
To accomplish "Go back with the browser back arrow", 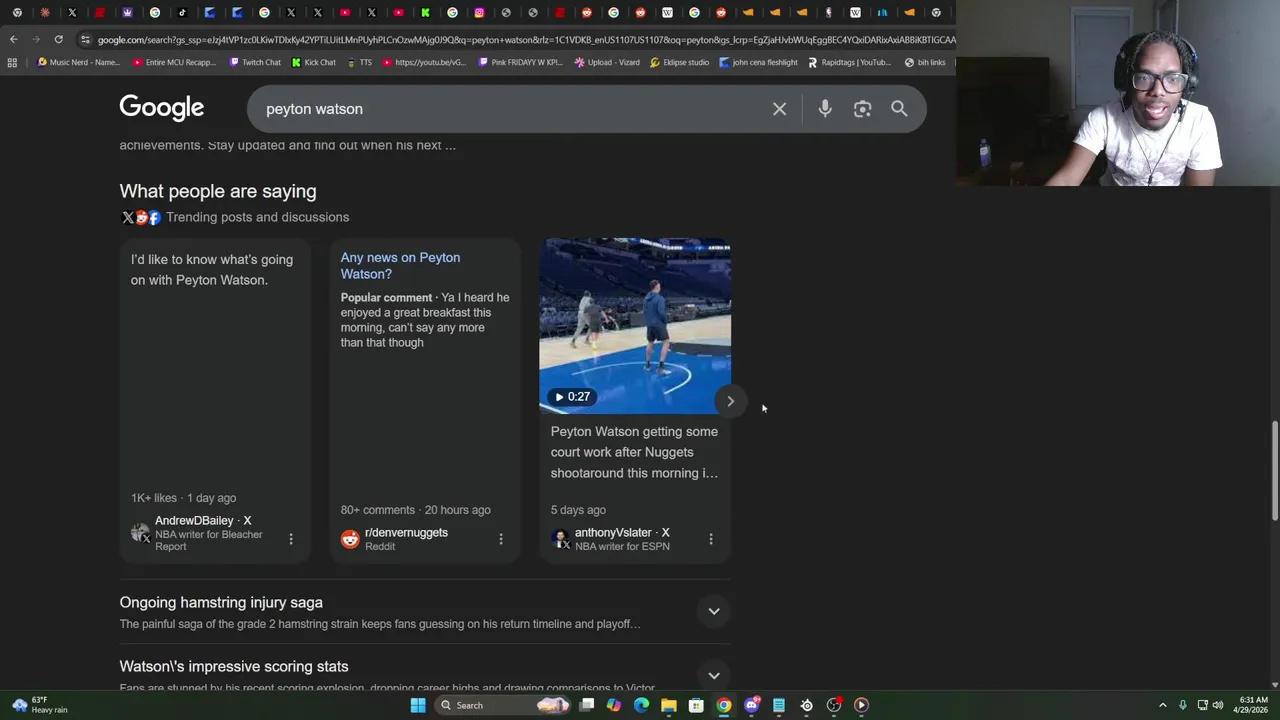I will coord(13,39).
